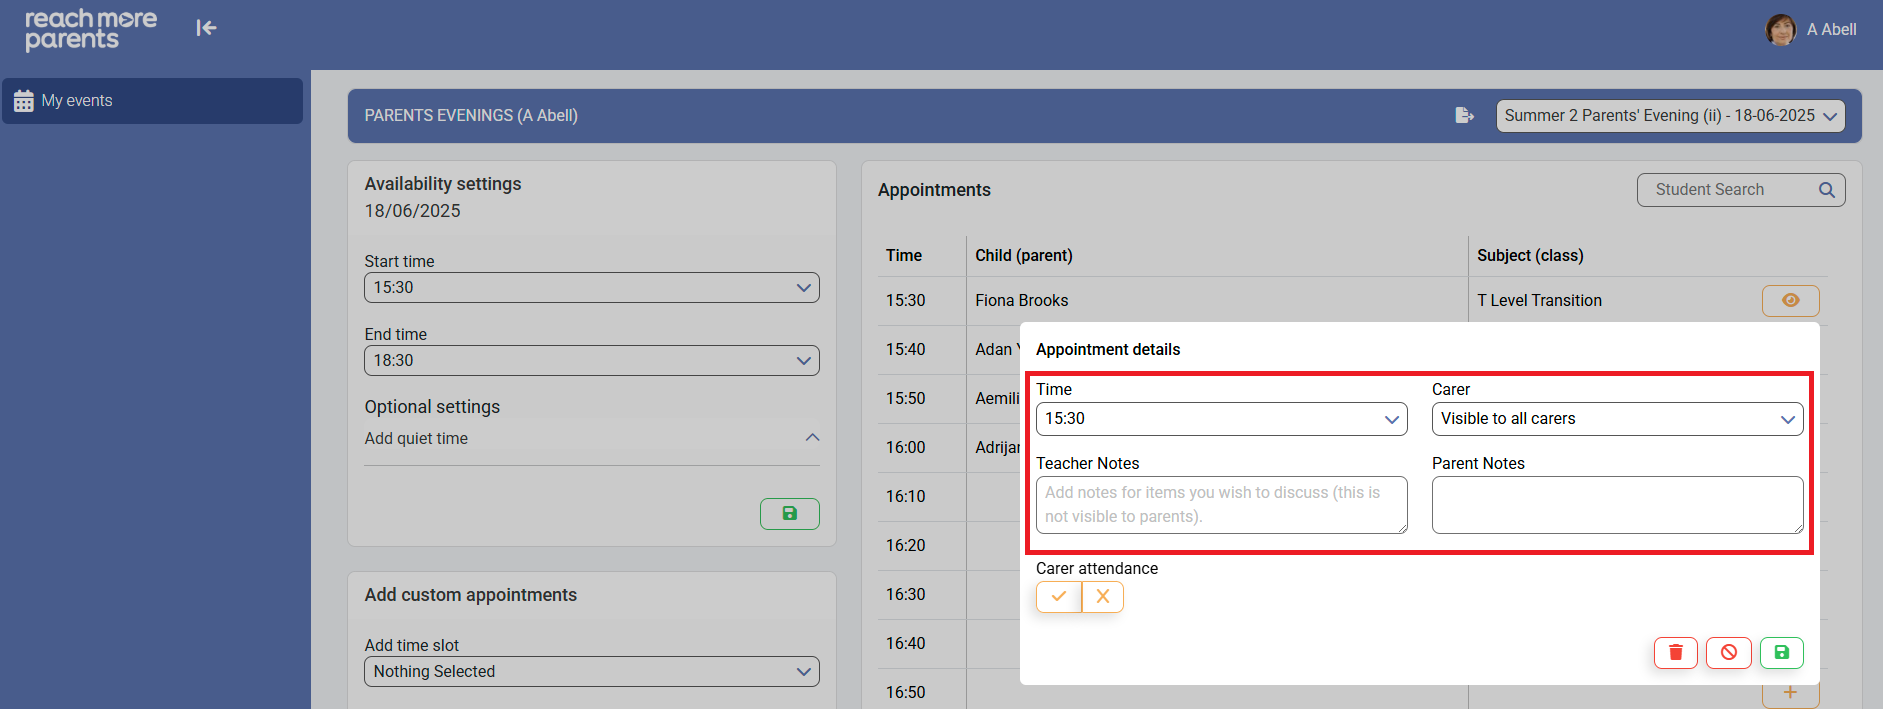Click the red cancel circle icon

coord(1728,653)
